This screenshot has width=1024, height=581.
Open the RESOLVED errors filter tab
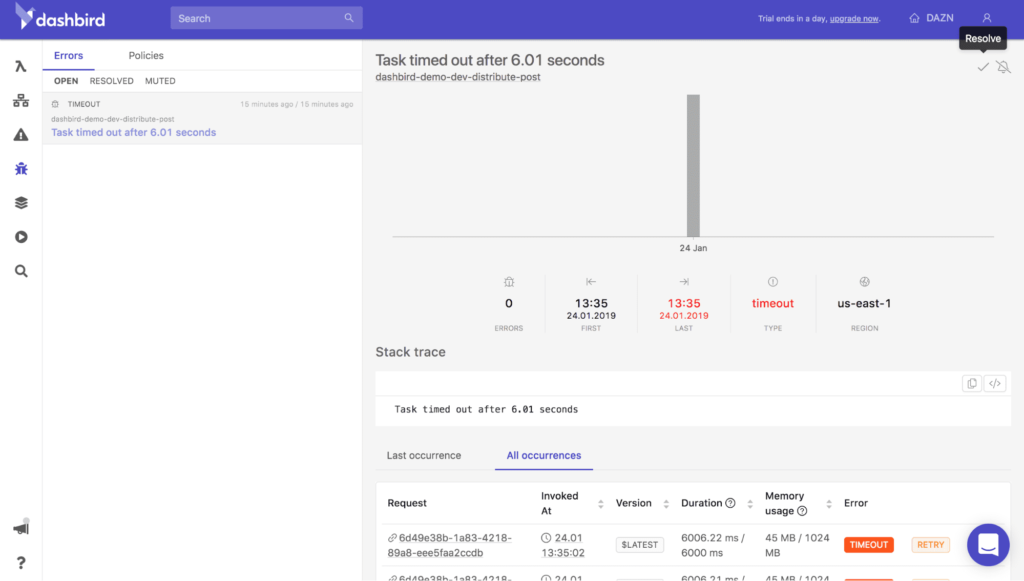pyautogui.click(x=111, y=81)
